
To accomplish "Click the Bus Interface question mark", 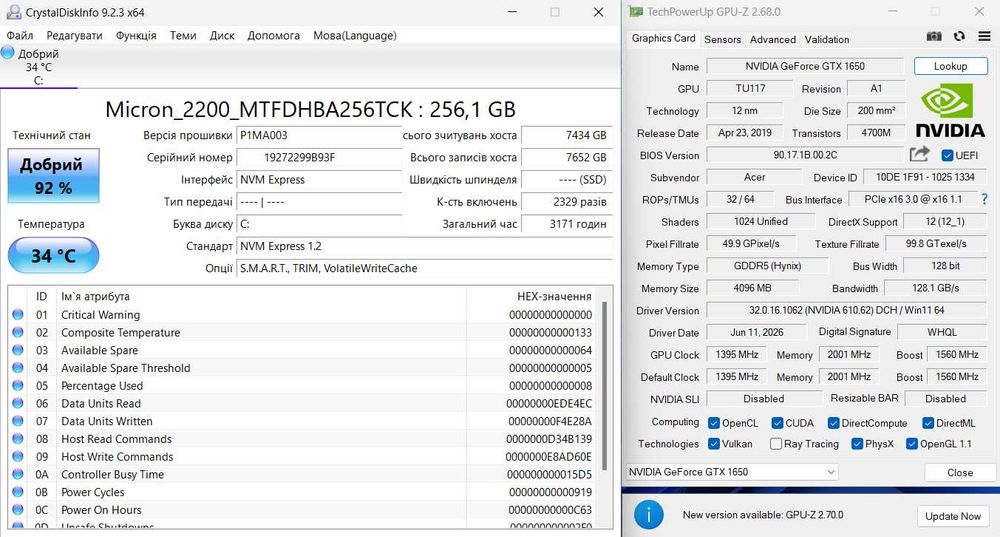I will tap(984, 200).
